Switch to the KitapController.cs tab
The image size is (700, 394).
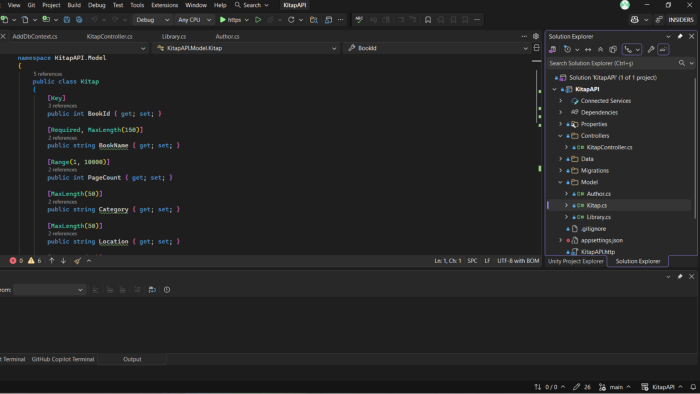tap(109, 37)
